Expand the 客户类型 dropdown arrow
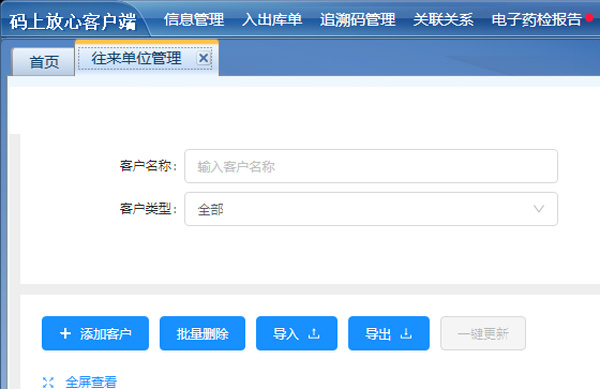This screenshot has width=600, height=389. (539, 209)
